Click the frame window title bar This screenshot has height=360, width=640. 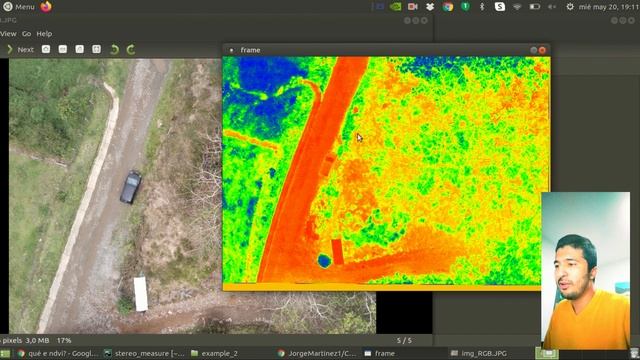click(x=386, y=50)
